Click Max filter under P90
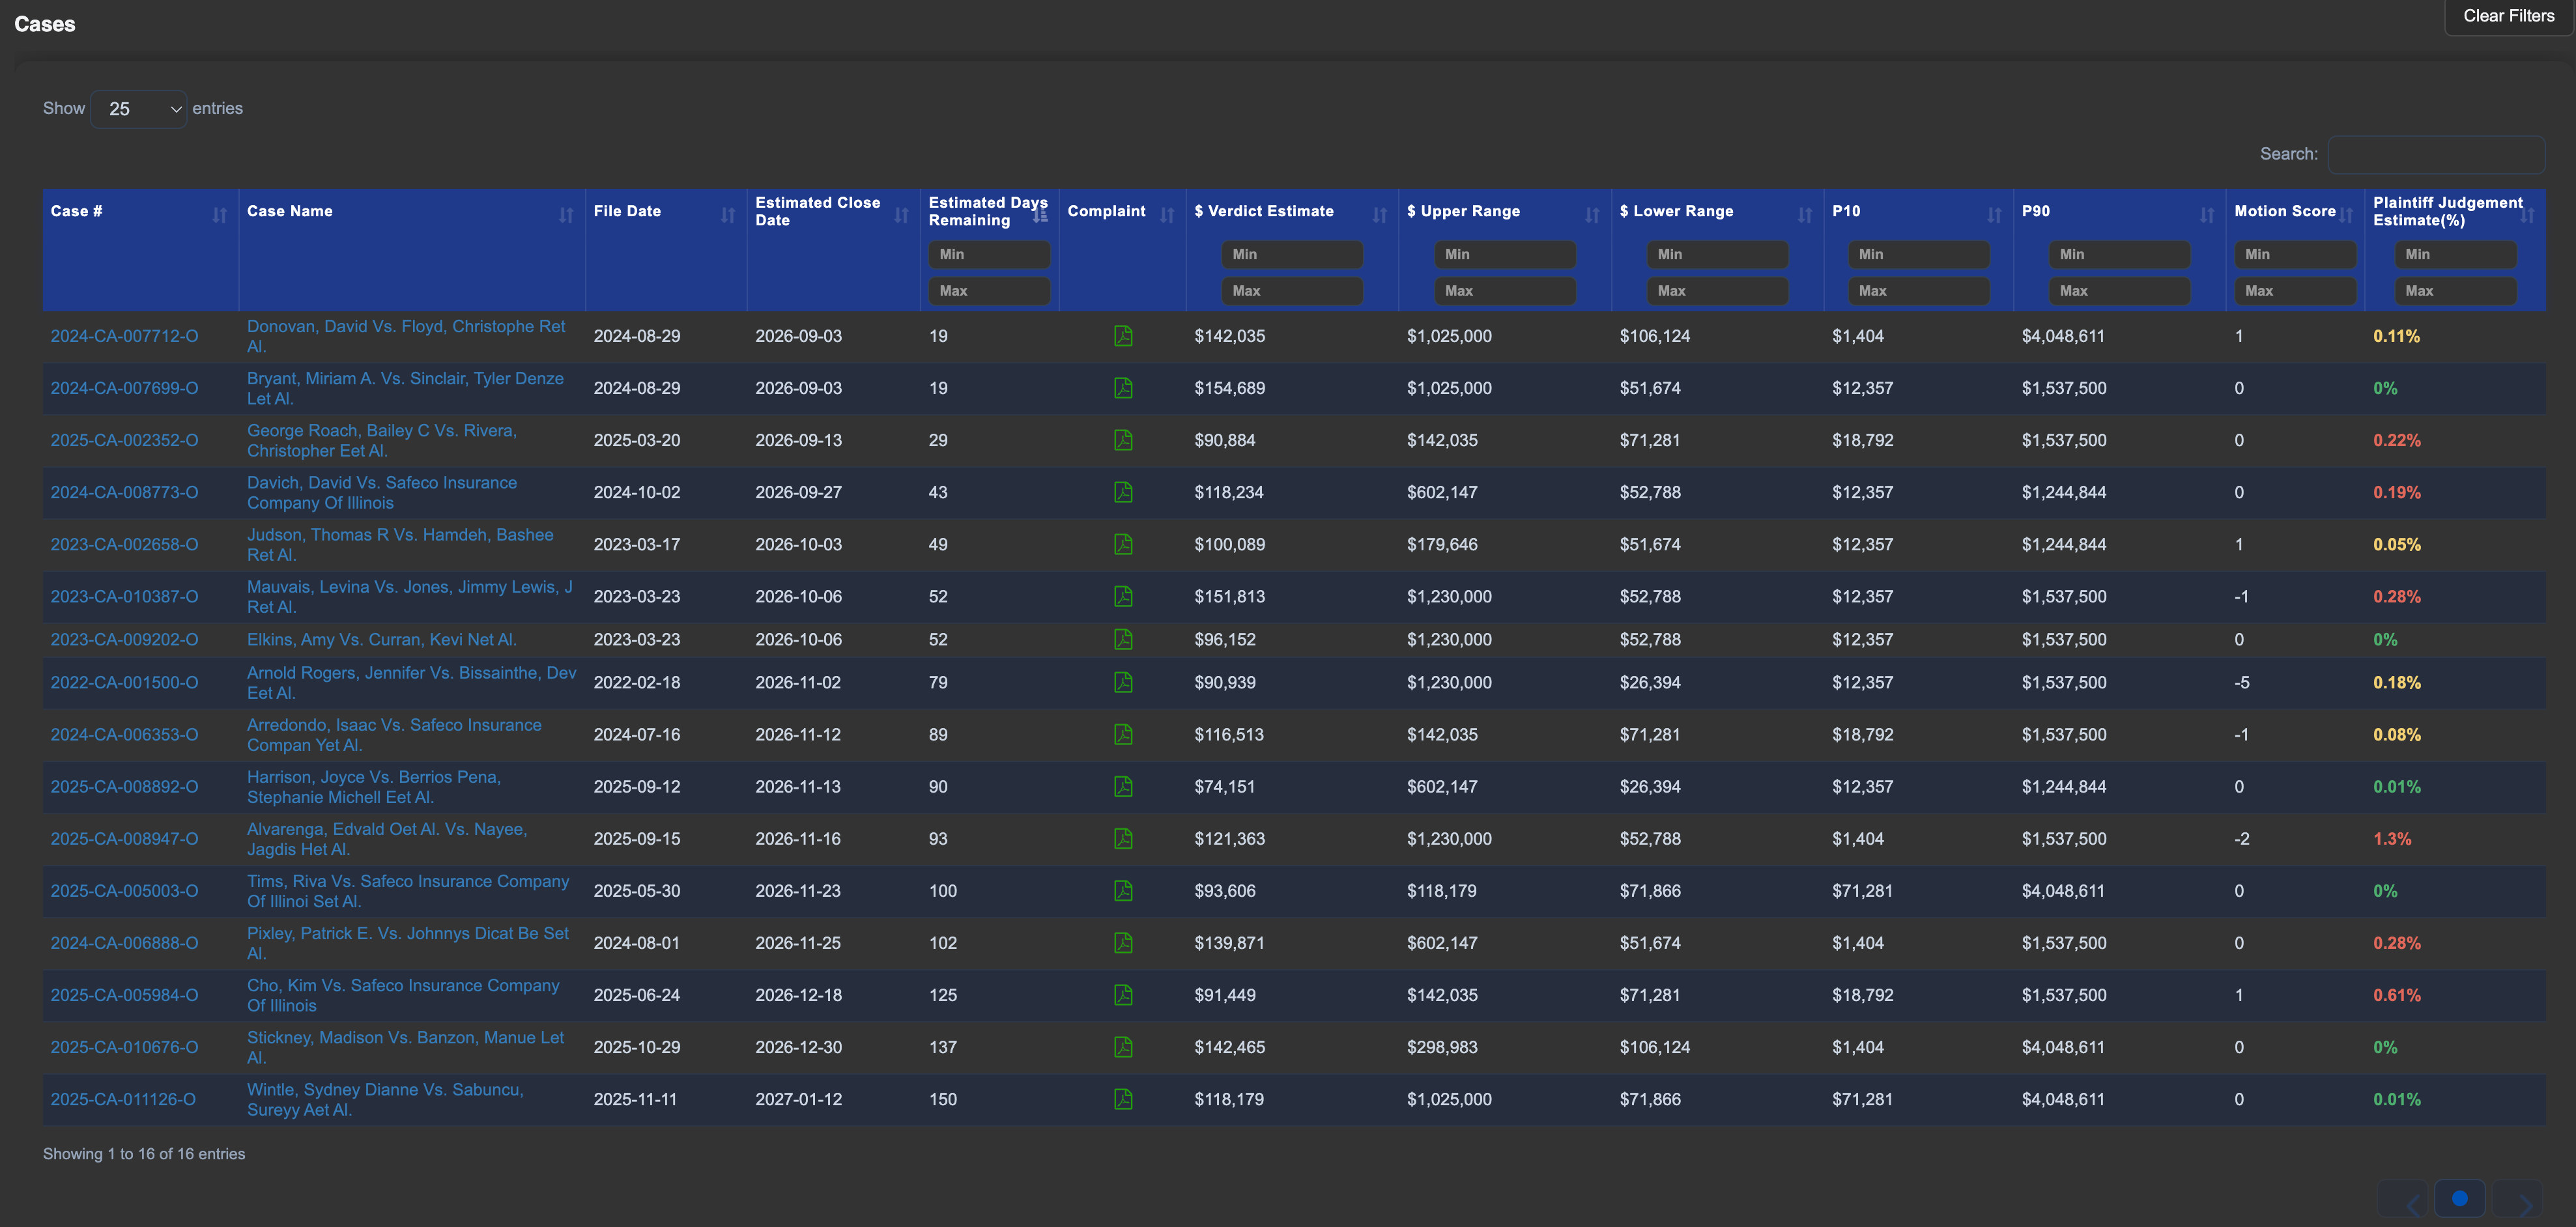Viewport: 2576px width, 1227px height. pos(2119,290)
